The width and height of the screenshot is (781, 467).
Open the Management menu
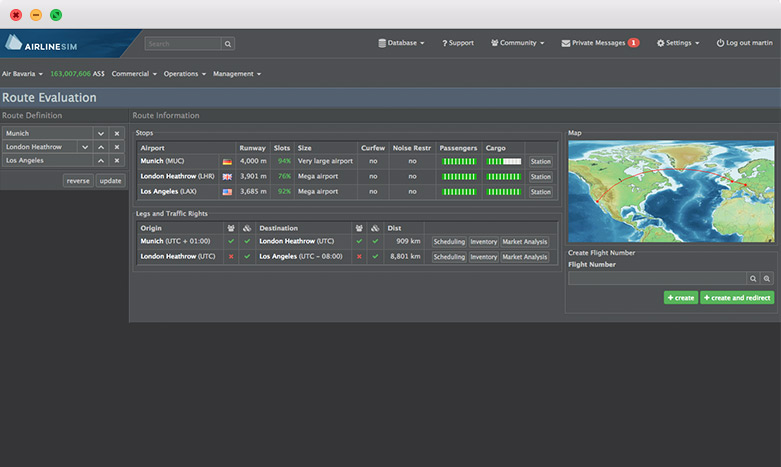[237, 74]
